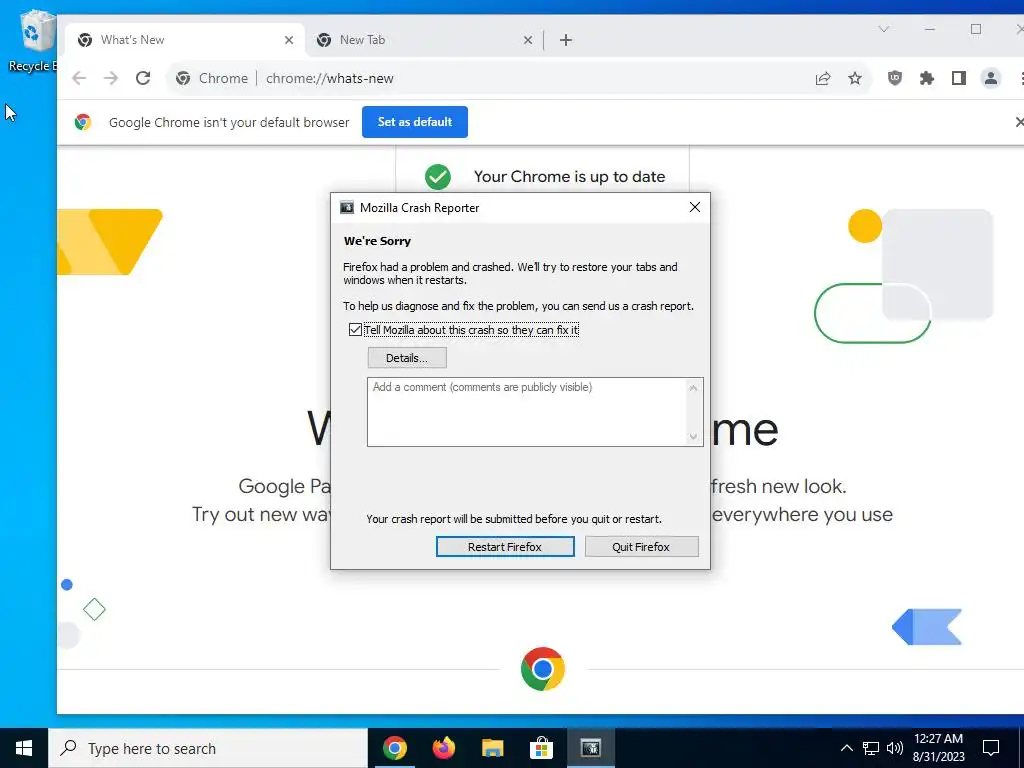Viewport: 1024px width, 768px height.
Task: Click 'Your Chrome is up to date' text
Action: pyautogui.click(x=569, y=176)
